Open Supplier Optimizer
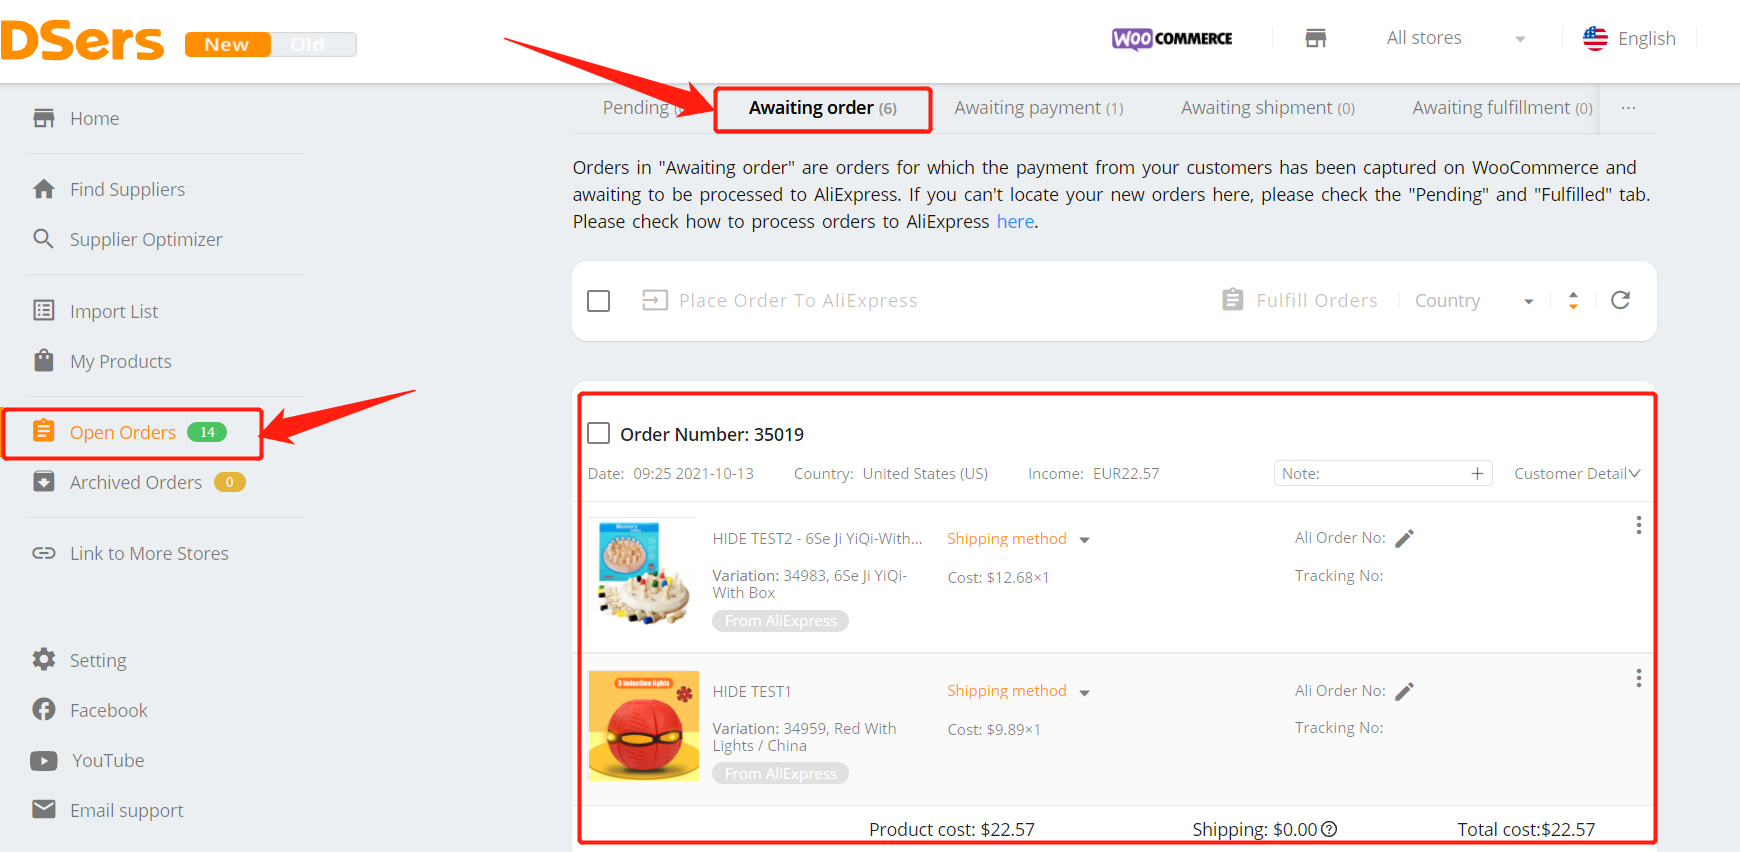The height and width of the screenshot is (852, 1740). (146, 239)
